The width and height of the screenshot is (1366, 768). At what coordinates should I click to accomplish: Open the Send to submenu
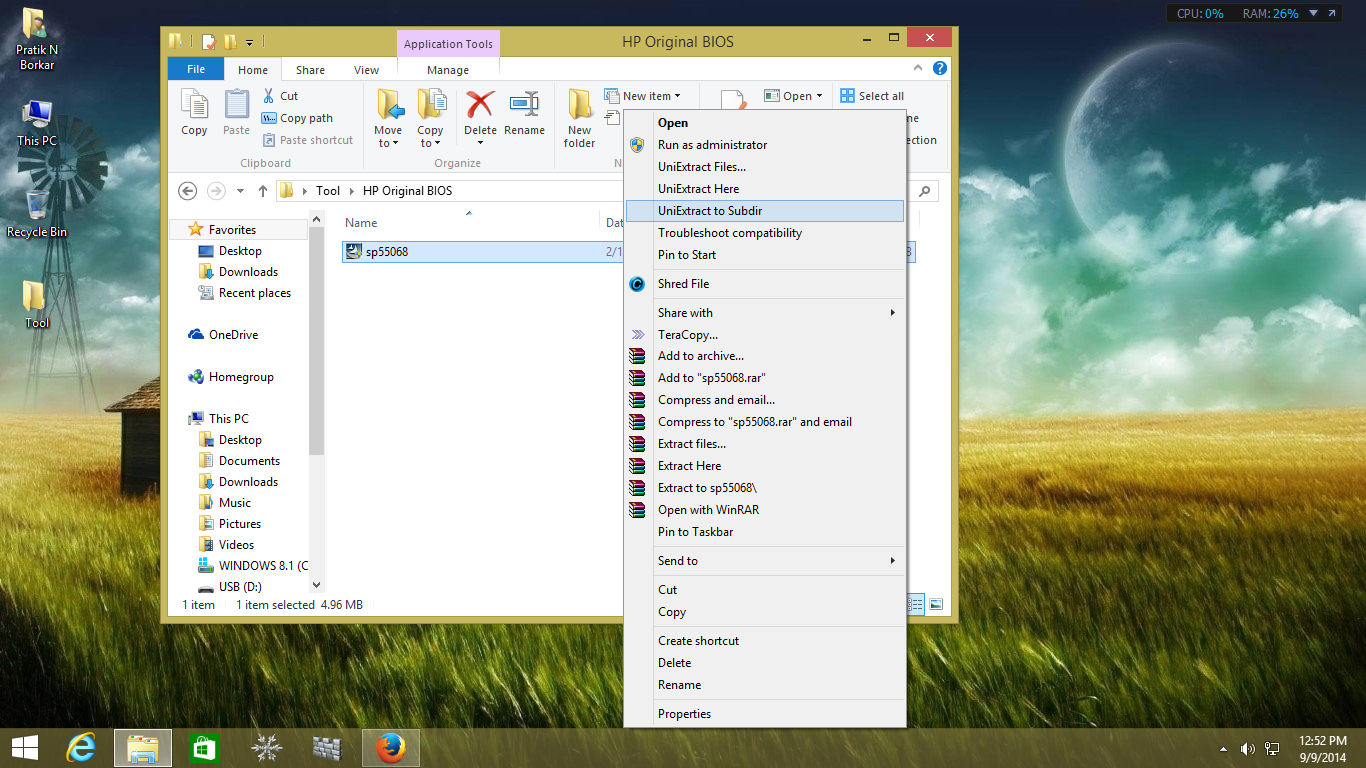click(764, 561)
